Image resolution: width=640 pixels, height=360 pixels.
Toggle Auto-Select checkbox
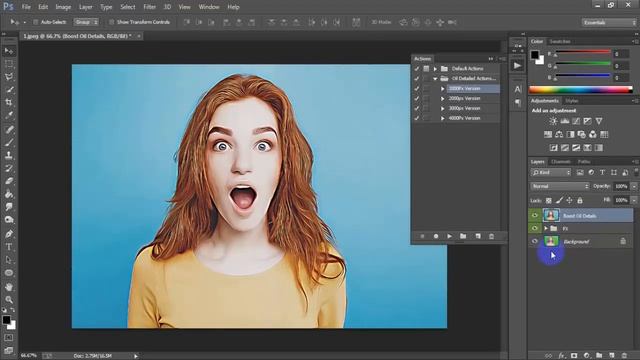coord(35,22)
